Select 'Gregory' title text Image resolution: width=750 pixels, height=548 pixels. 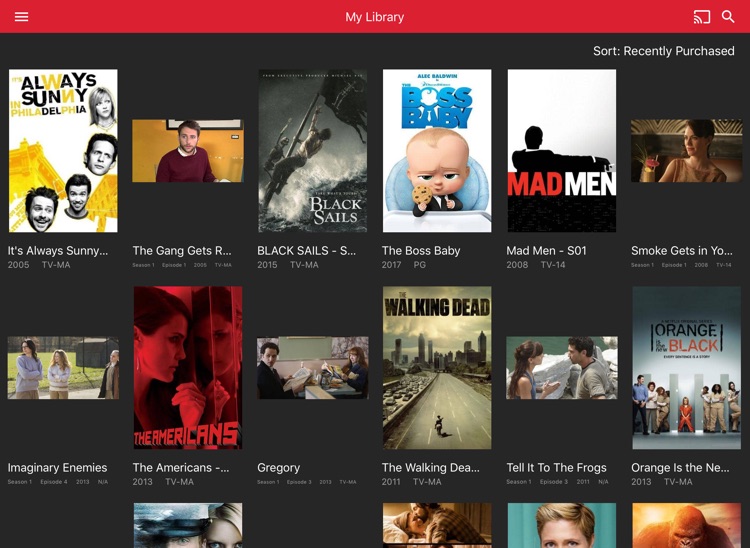coord(279,468)
